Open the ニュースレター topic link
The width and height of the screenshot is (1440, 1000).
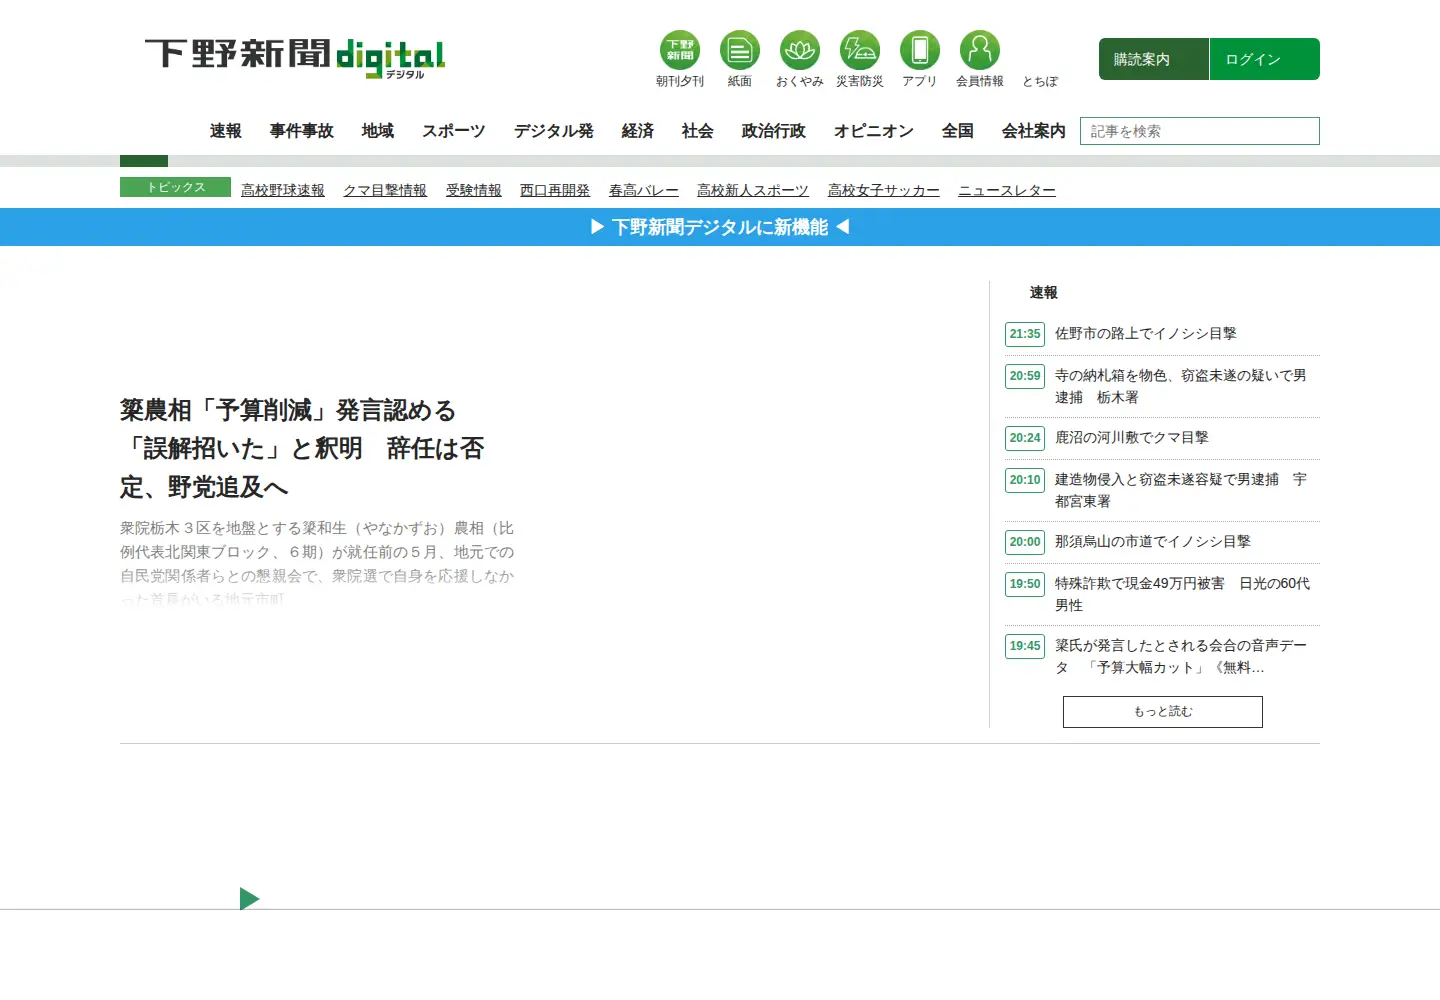(x=1007, y=190)
